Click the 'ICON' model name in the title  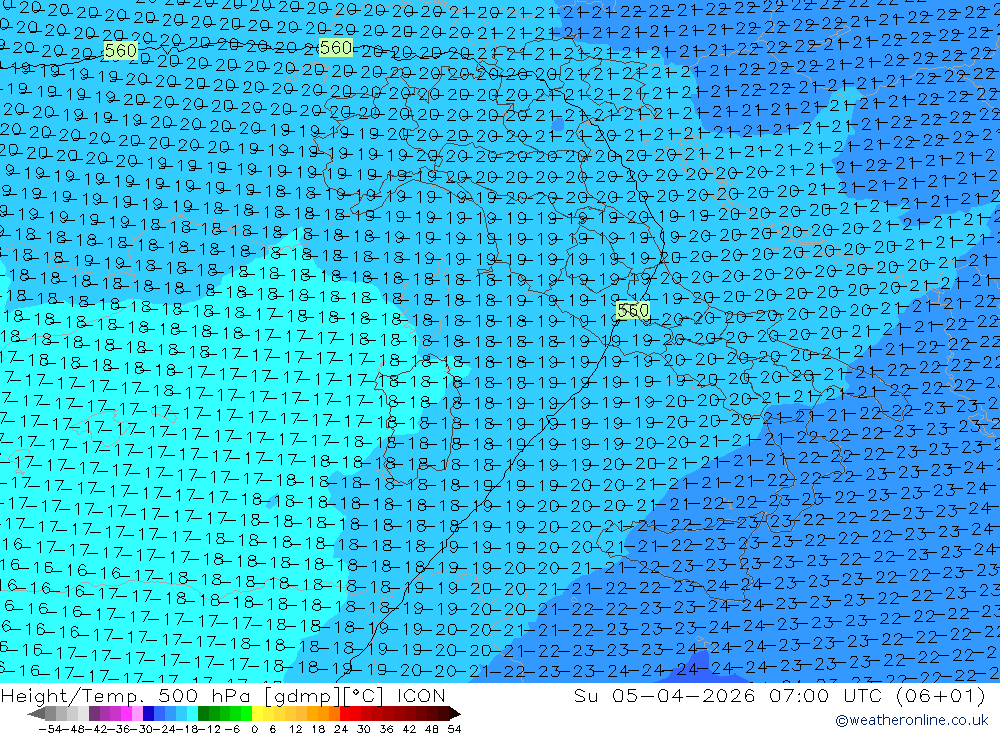pos(421,696)
